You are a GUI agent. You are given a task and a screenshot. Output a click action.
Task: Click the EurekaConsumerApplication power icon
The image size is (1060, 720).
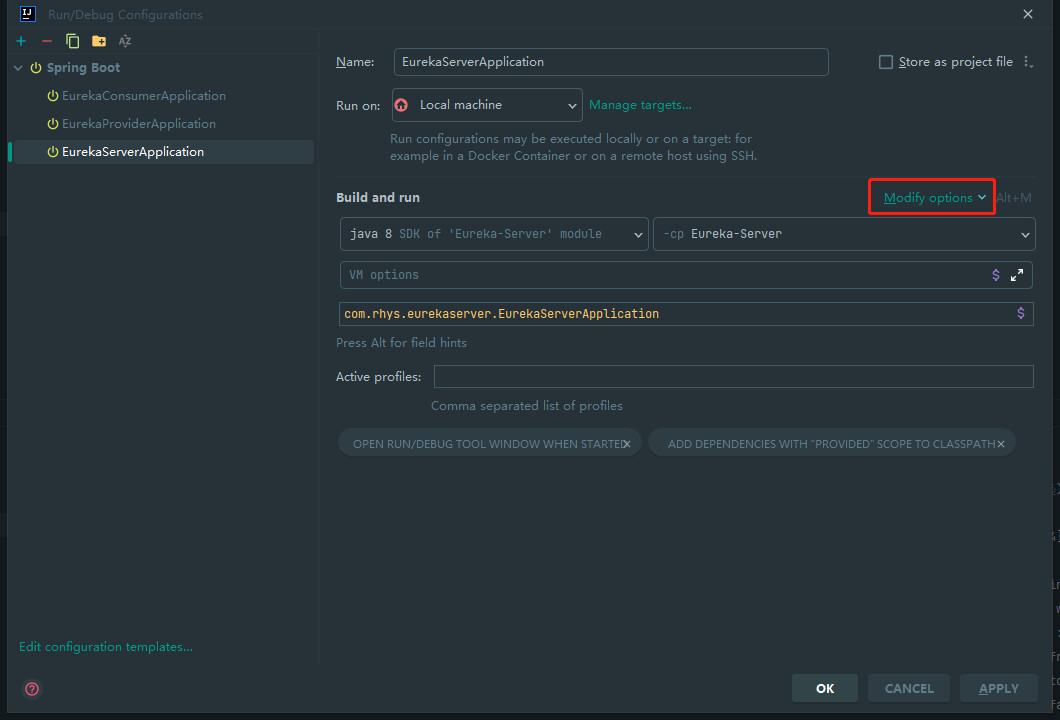point(53,96)
